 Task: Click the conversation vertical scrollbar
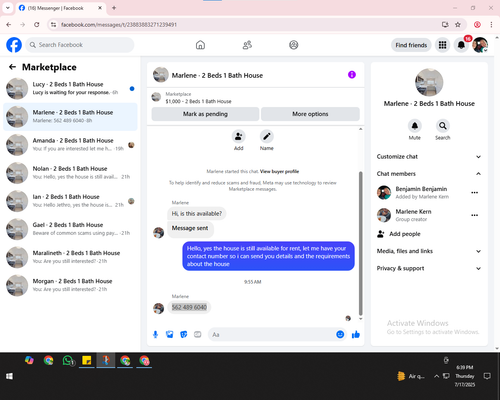(360, 243)
